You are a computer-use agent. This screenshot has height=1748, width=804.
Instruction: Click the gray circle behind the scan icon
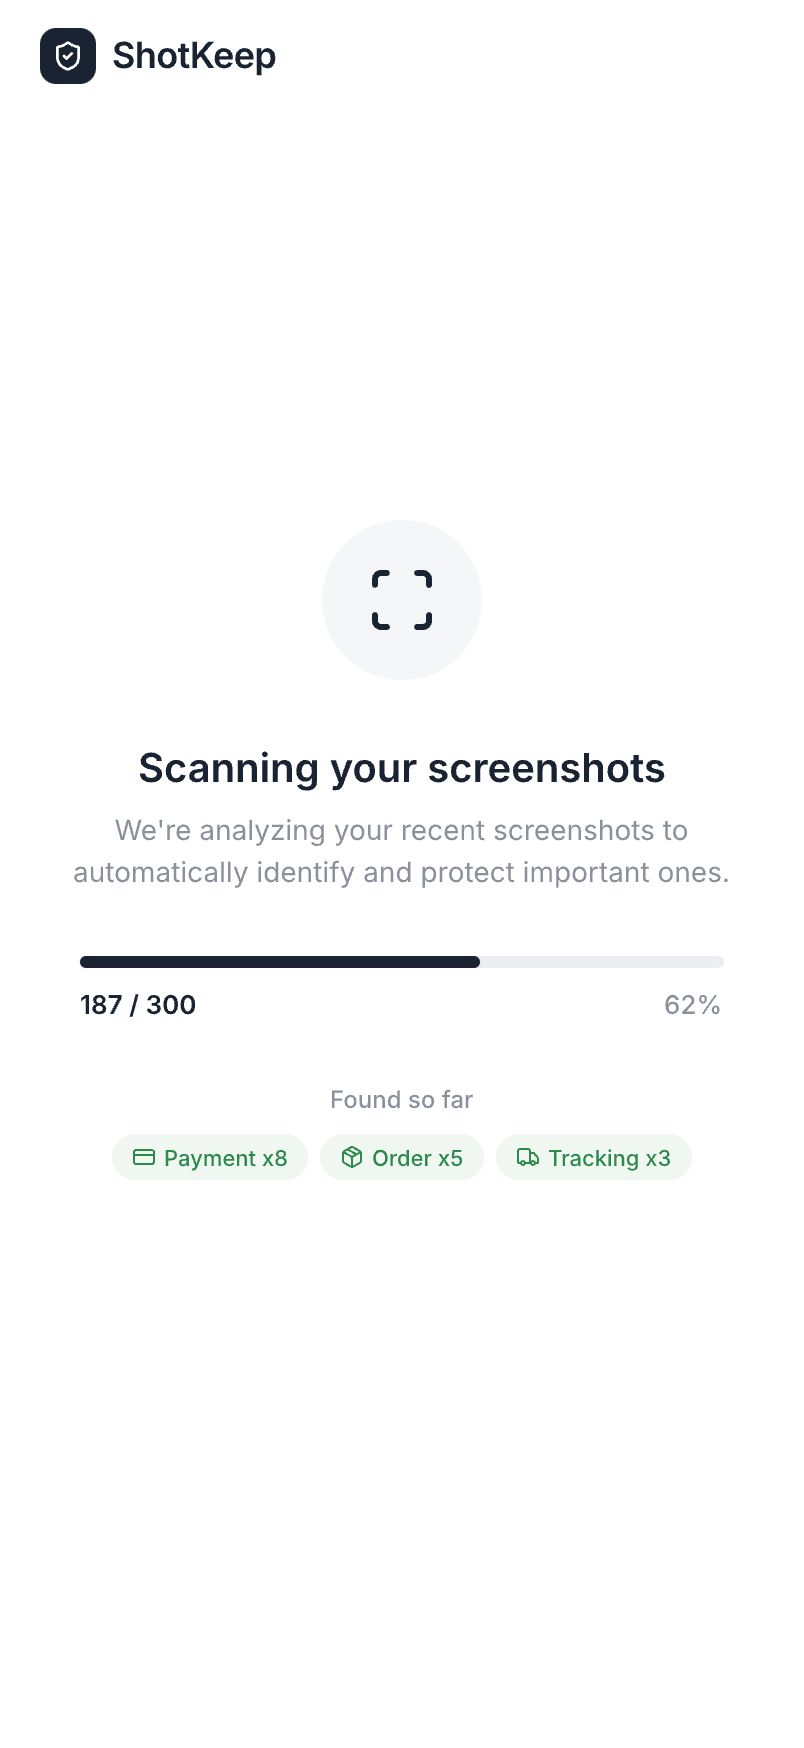click(345, 560)
